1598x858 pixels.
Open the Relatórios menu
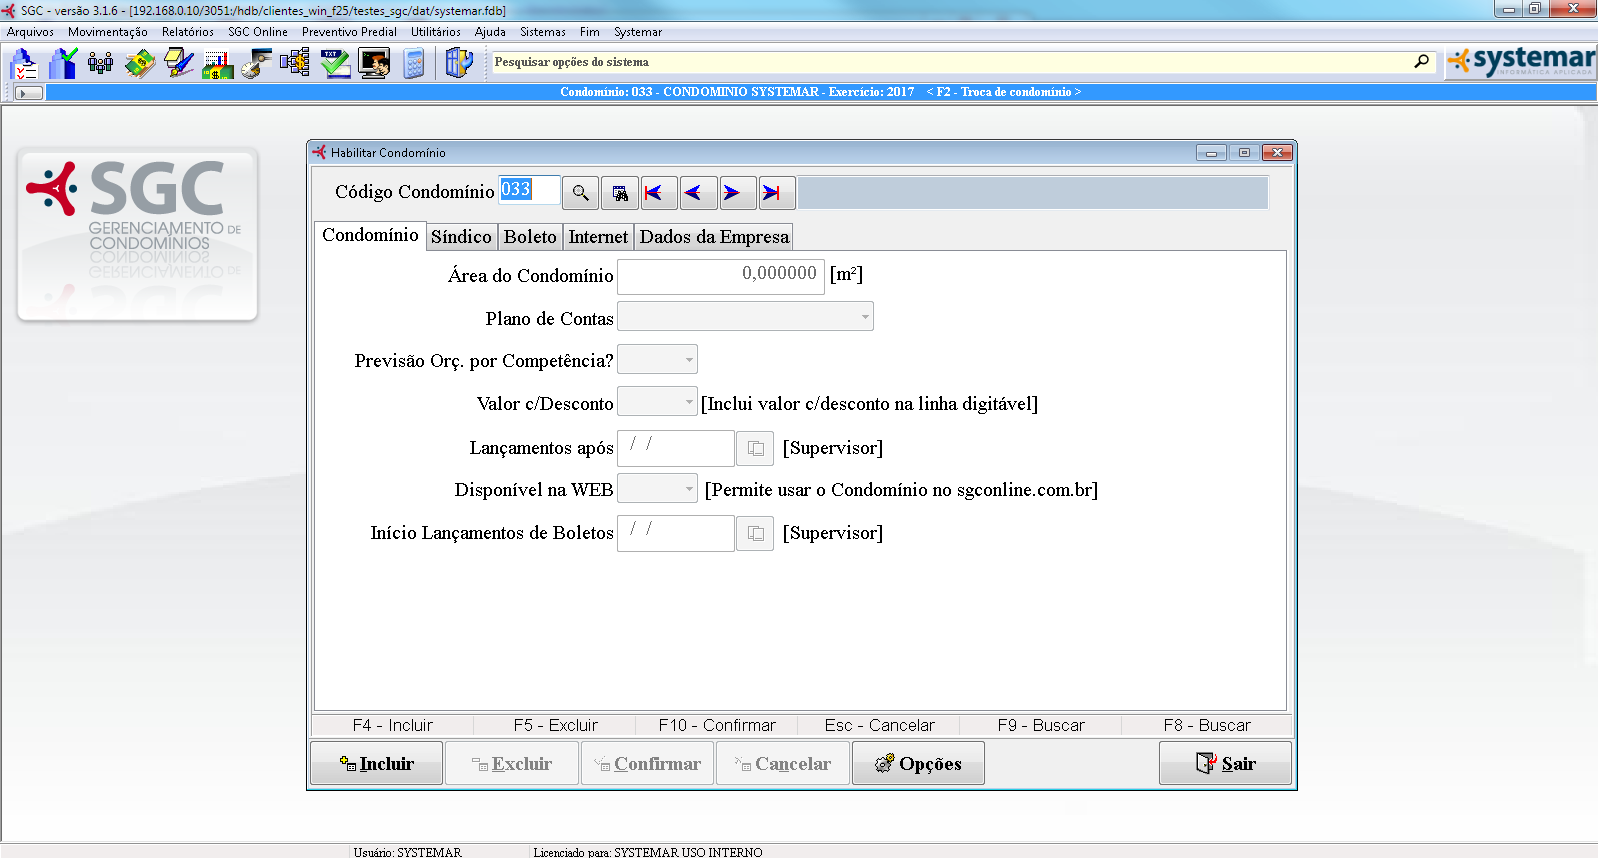(188, 32)
